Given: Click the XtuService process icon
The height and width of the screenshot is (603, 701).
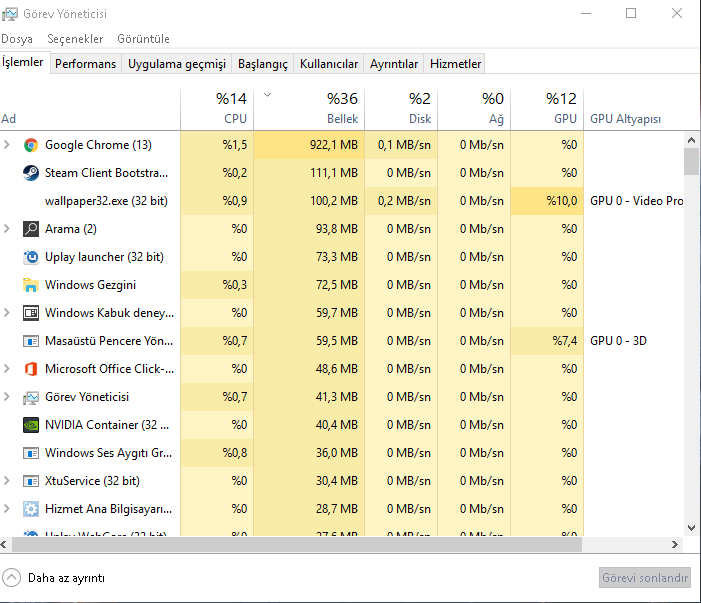Looking at the screenshot, I should click(31, 481).
